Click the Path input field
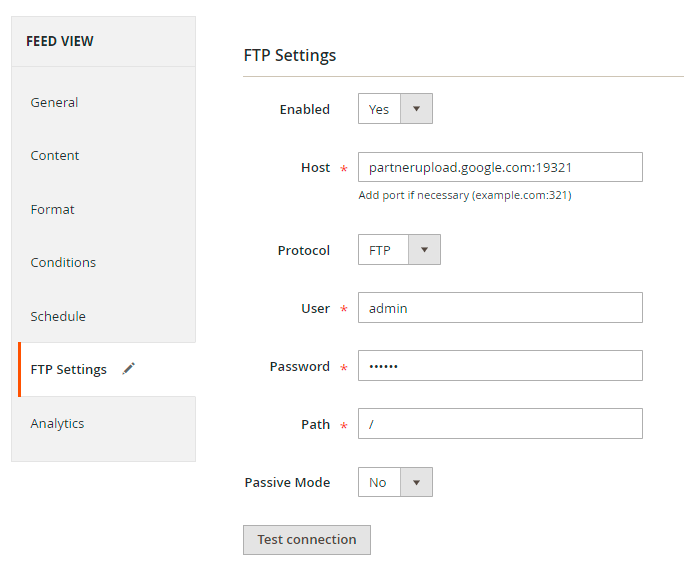The width and height of the screenshot is (684, 578). click(x=500, y=424)
